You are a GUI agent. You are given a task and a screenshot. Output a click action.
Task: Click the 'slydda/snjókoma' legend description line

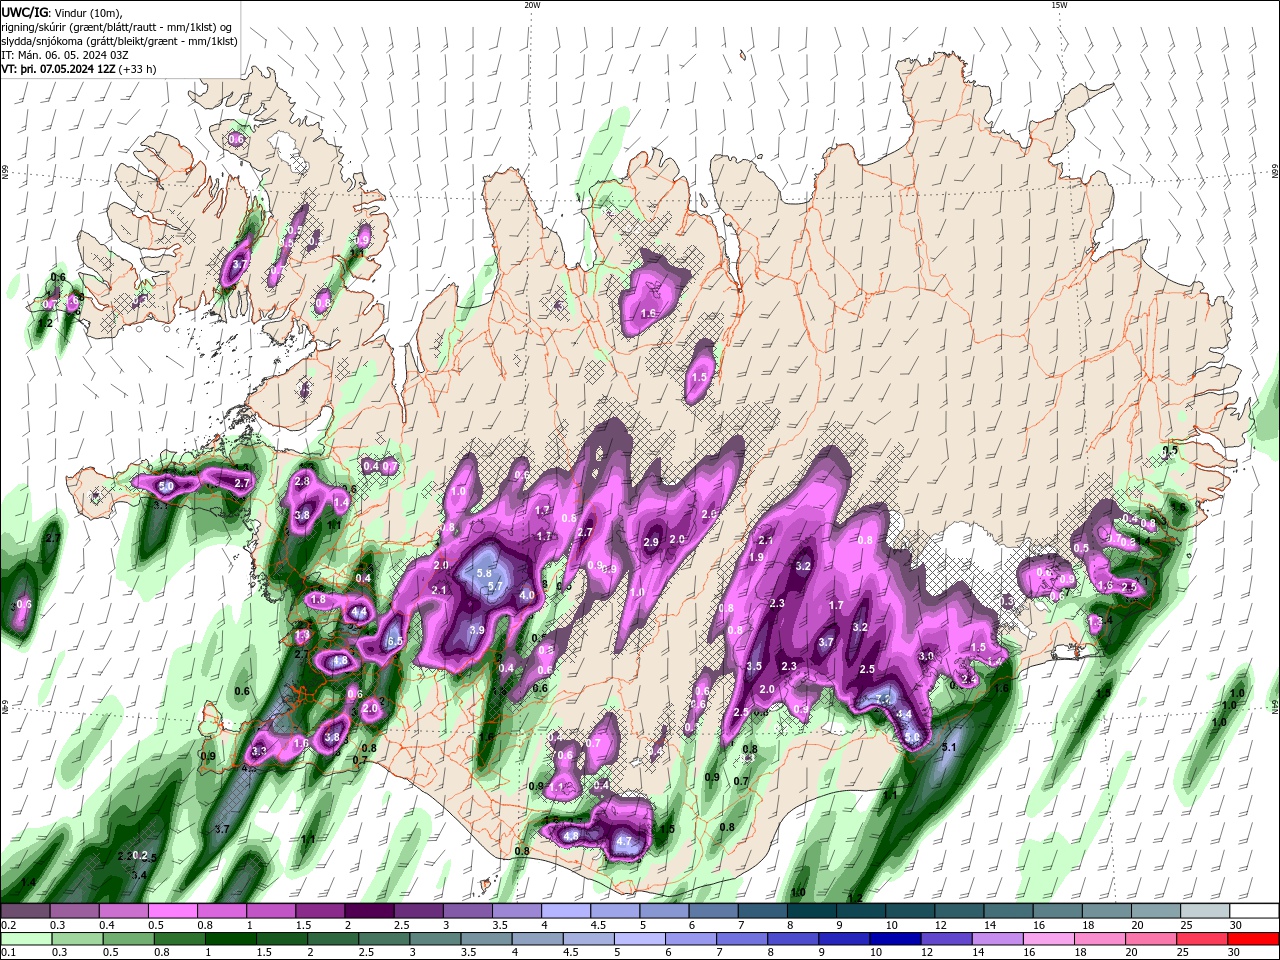tap(120, 41)
